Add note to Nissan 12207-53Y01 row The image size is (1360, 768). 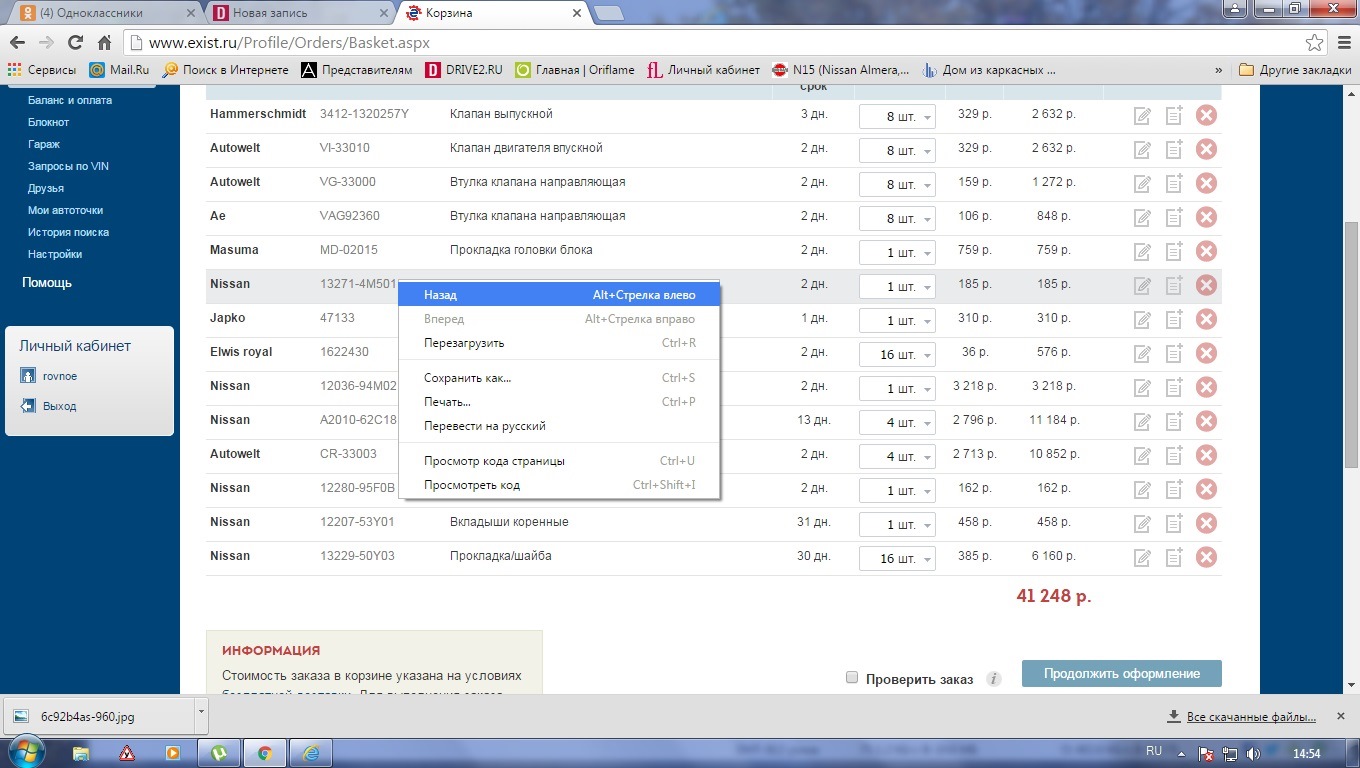point(1175,523)
